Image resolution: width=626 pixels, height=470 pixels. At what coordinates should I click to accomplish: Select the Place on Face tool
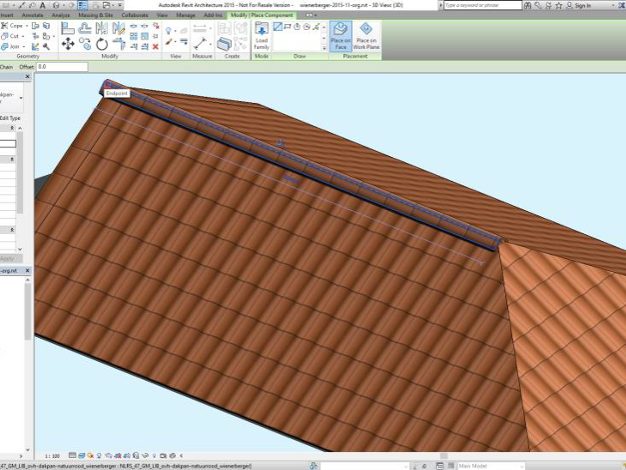pyautogui.click(x=341, y=35)
